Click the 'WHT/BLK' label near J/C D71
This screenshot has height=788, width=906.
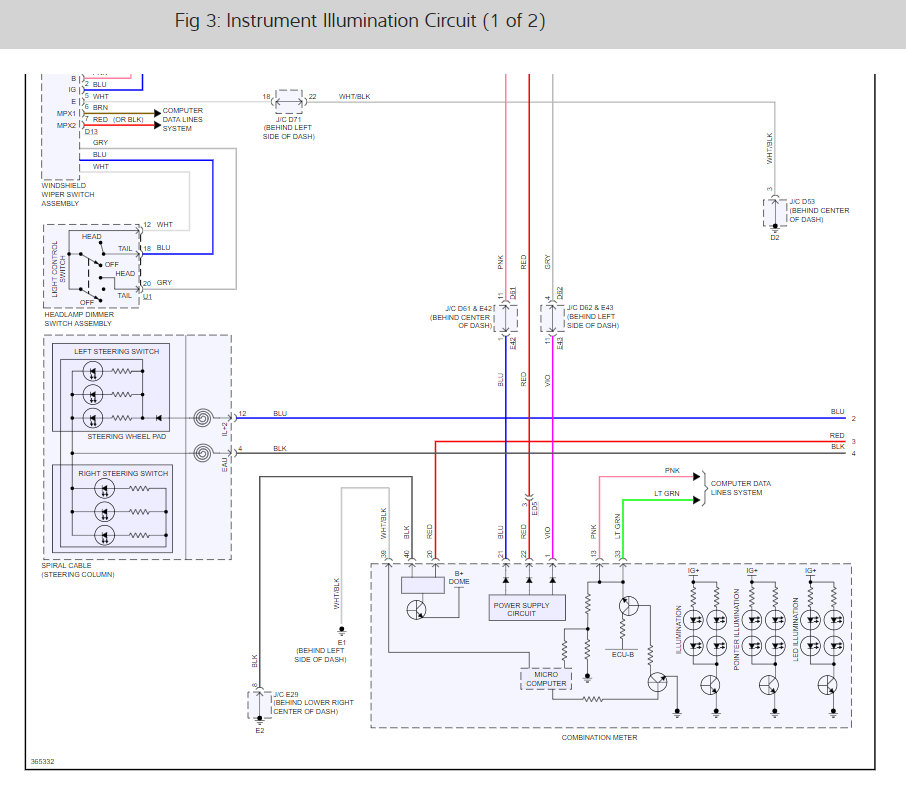354,96
